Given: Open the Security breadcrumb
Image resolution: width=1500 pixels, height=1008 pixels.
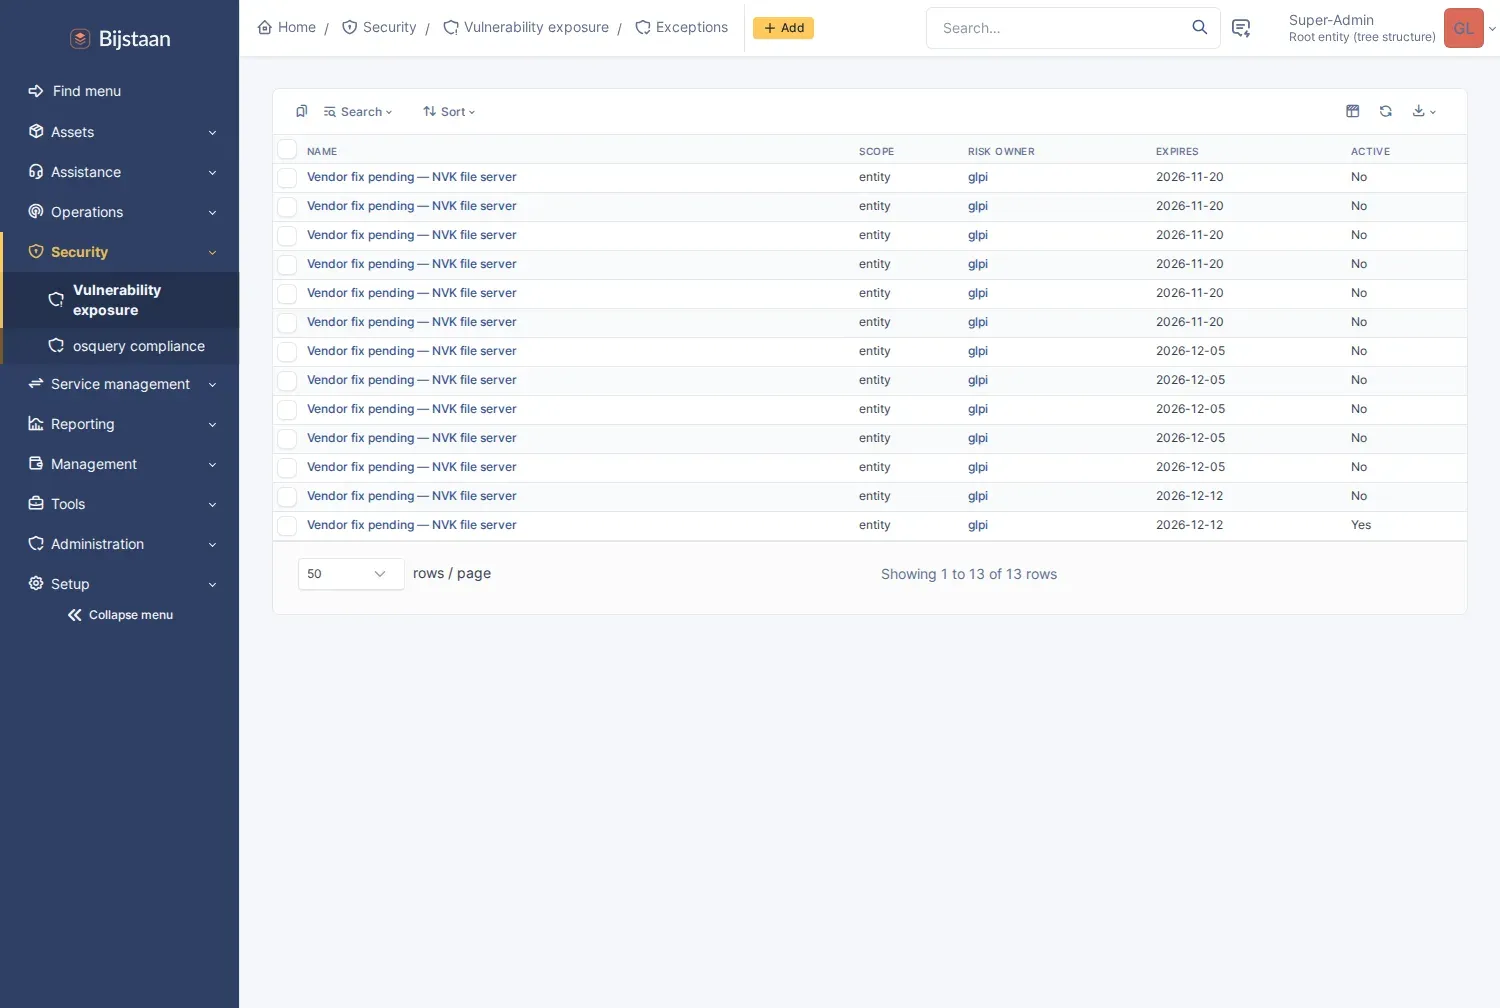Looking at the screenshot, I should tap(379, 27).
